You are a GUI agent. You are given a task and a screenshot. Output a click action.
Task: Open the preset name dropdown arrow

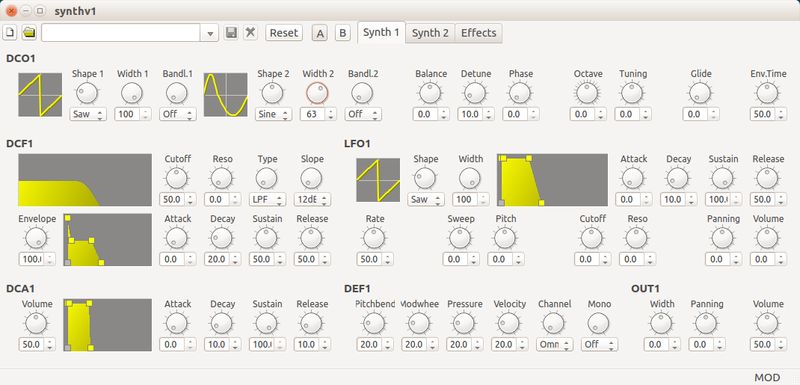[210, 33]
